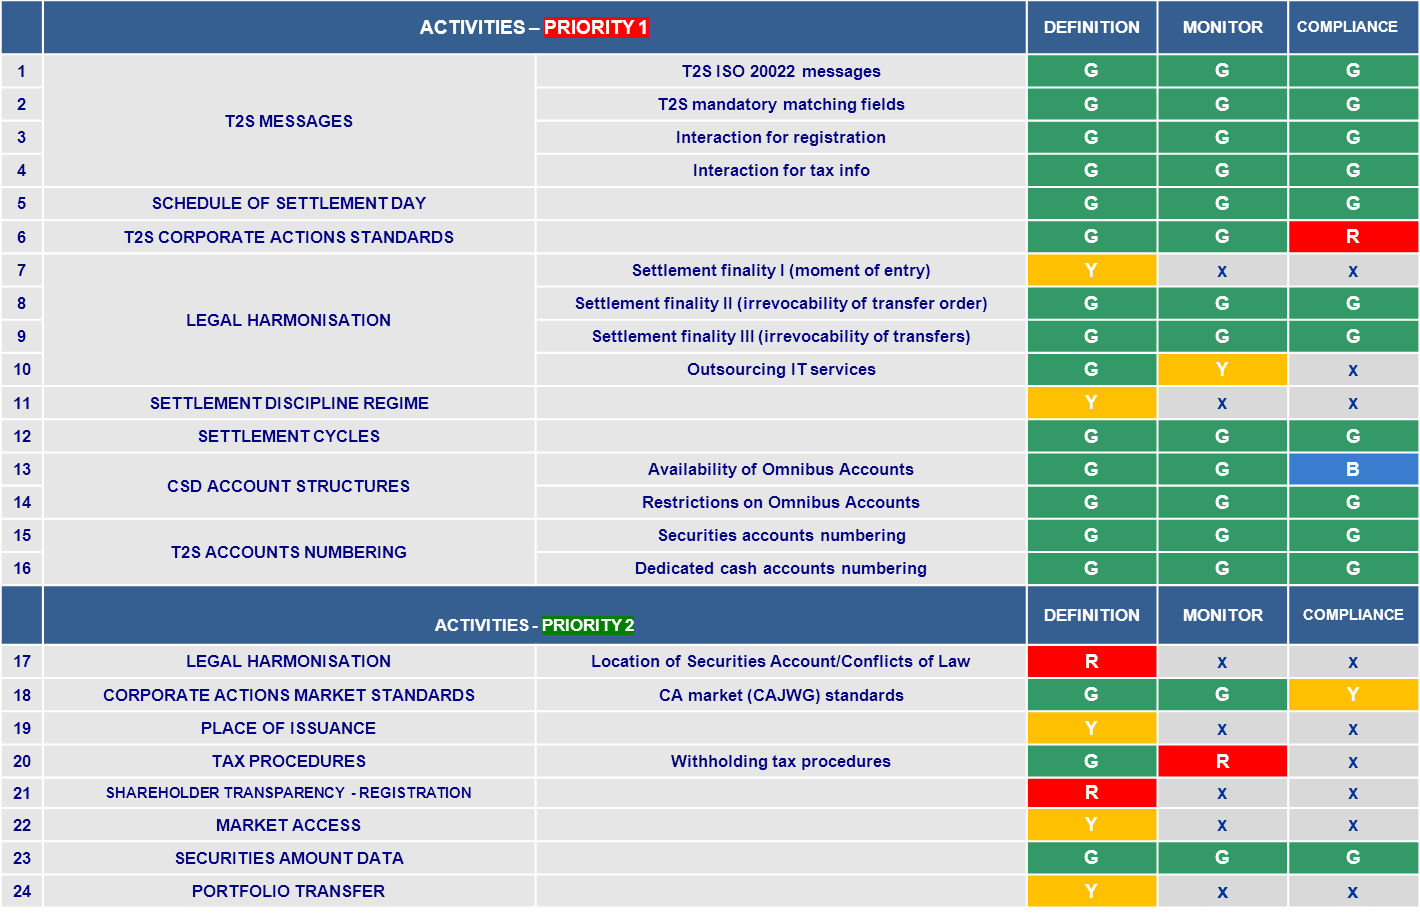The image size is (1420, 915).
Task: Click the red PRIORITY 1 header label
Action: coord(596,27)
